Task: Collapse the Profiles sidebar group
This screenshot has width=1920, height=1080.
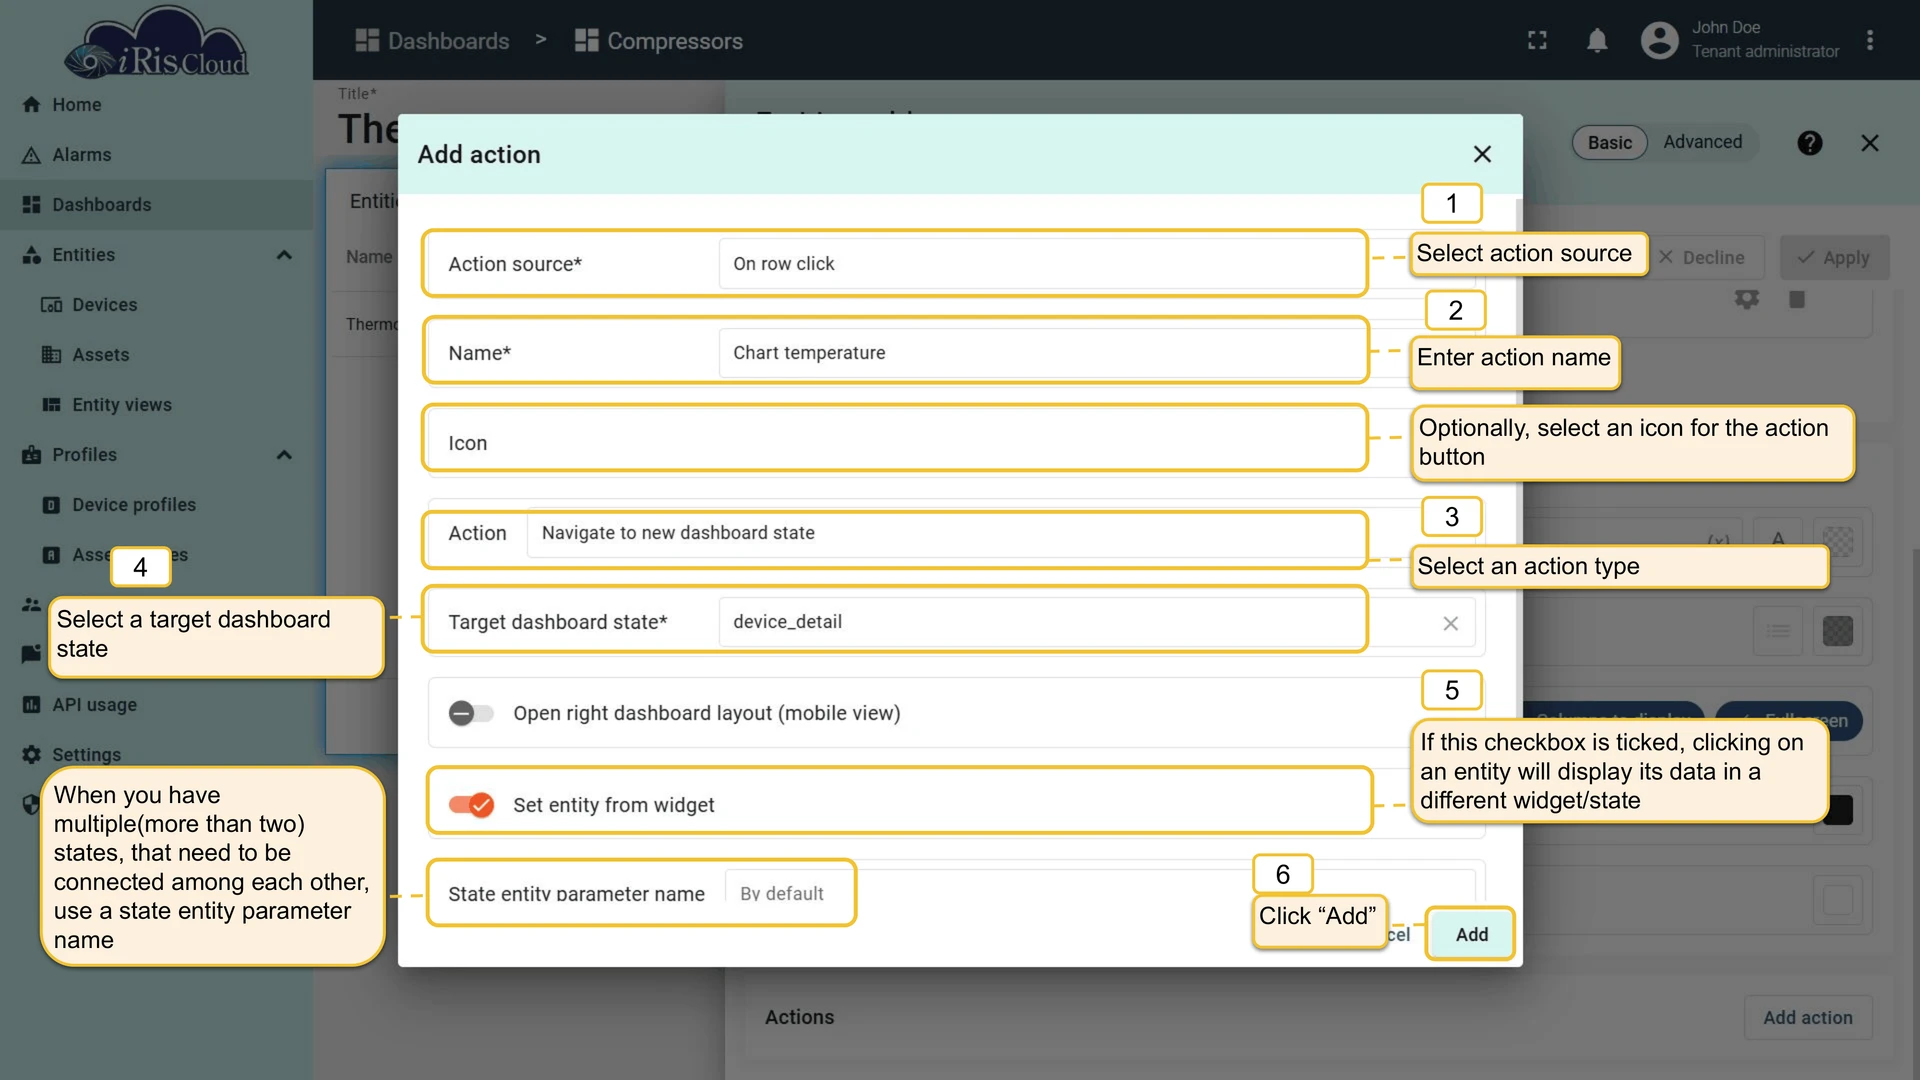Action: click(284, 454)
